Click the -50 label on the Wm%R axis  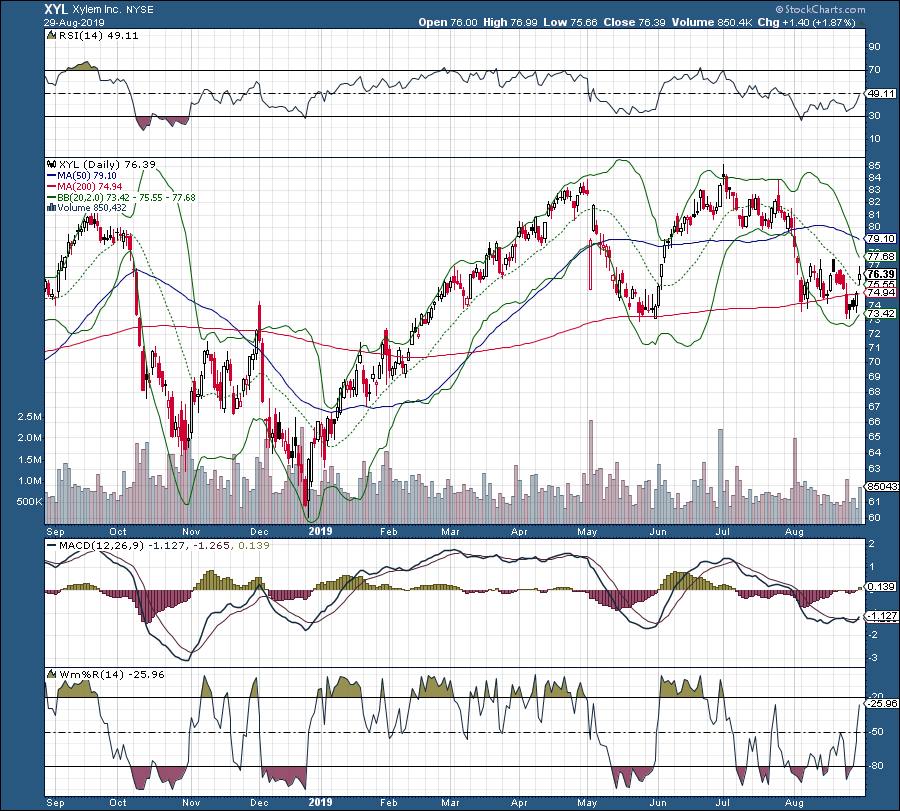click(x=875, y=732)
